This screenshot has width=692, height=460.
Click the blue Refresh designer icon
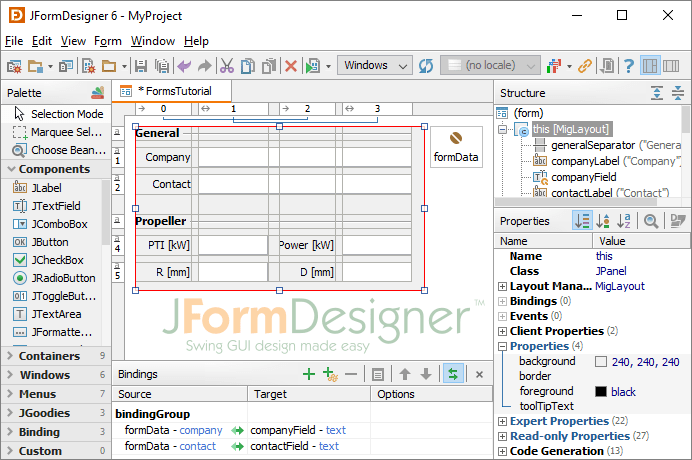[426, 66]
